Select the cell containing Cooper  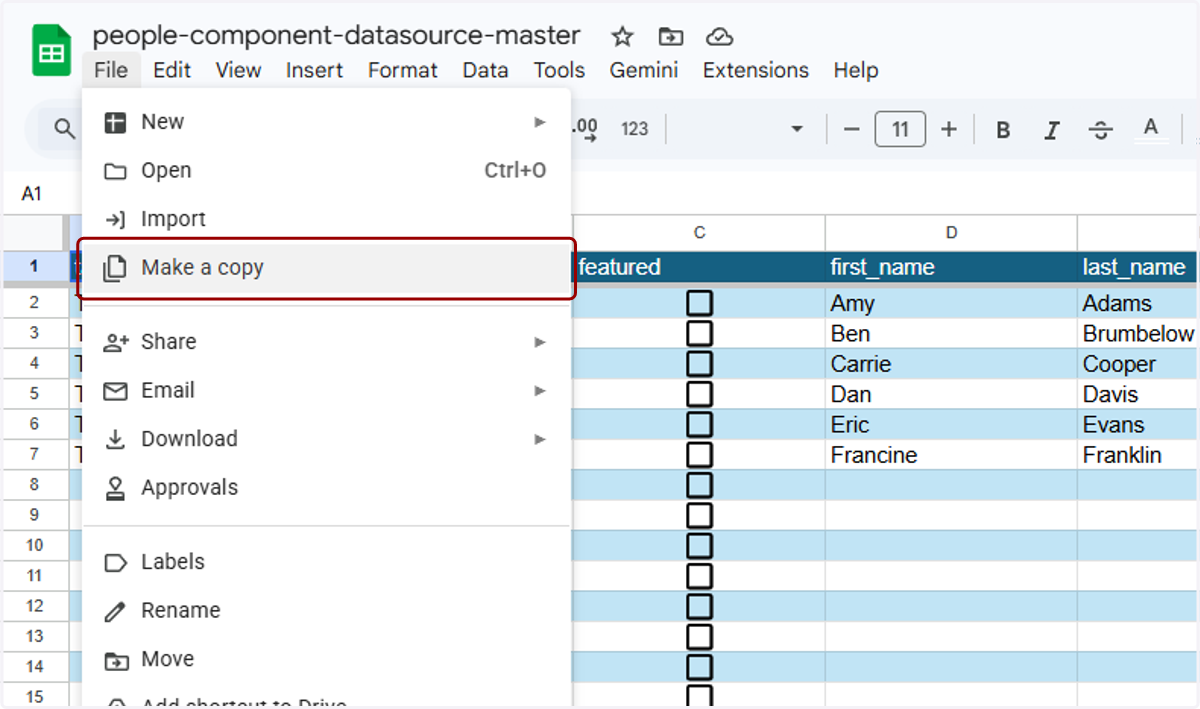pyautogui.click(x=1138, y=364)
